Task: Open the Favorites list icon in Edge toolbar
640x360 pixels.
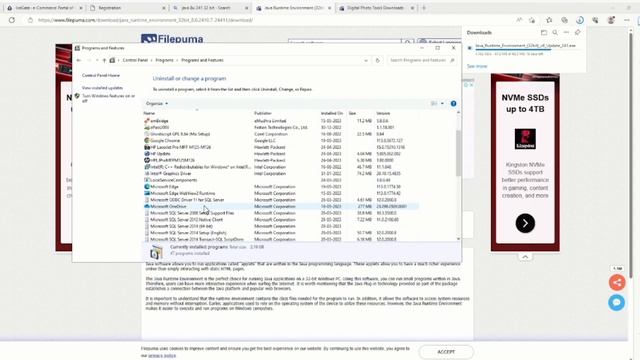Action: pos(549,20)
